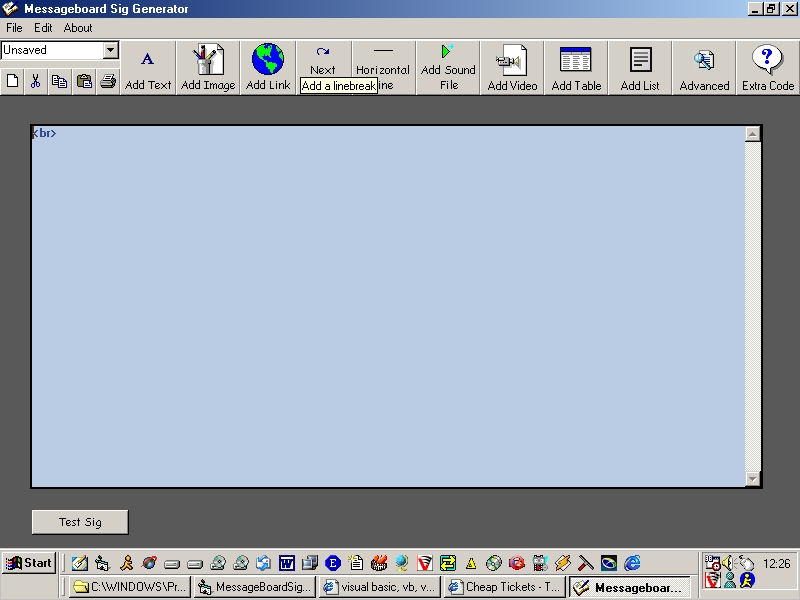Click the Extra Code question mark icon

[768, 60]
